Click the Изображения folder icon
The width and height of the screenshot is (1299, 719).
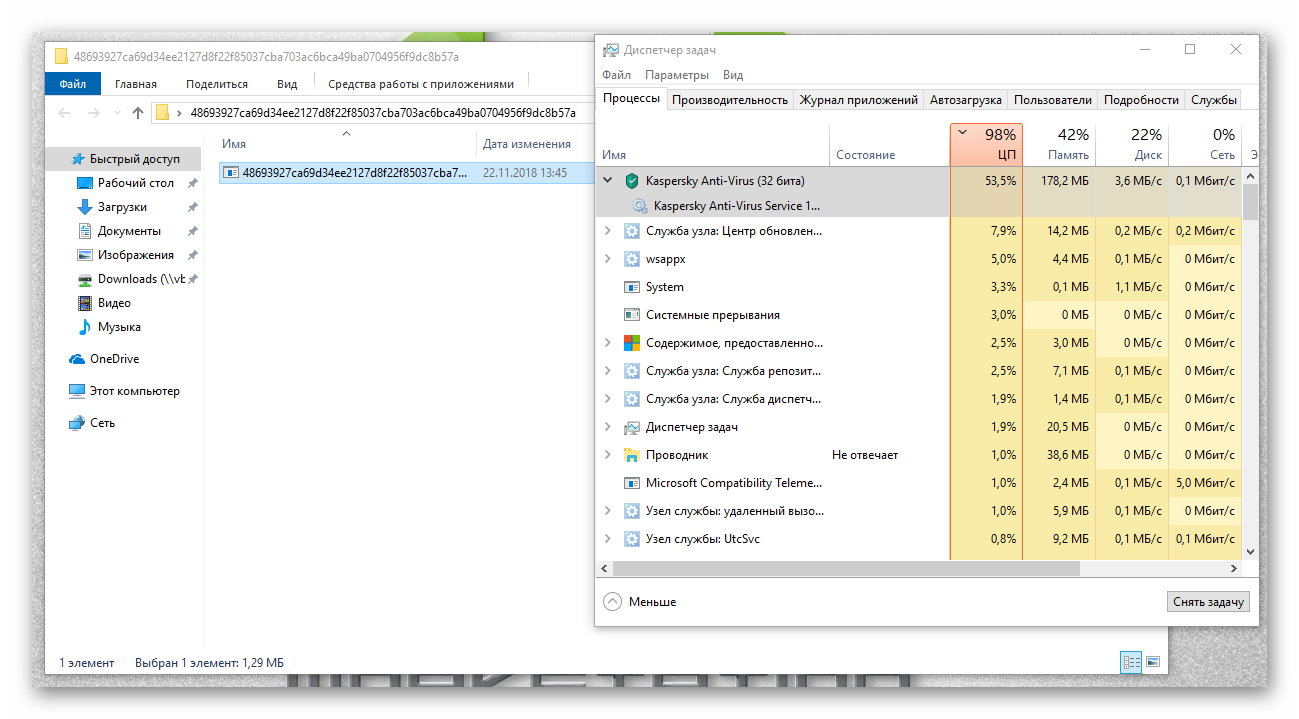coord(85,255)
